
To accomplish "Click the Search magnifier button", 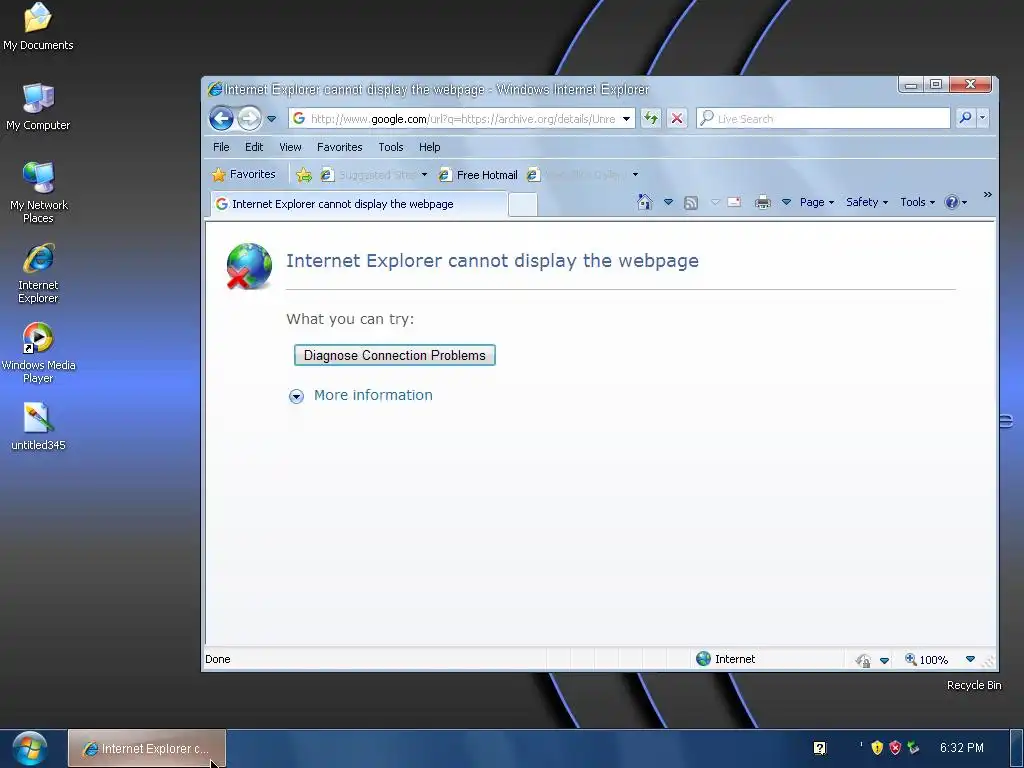I will [965, 118].
